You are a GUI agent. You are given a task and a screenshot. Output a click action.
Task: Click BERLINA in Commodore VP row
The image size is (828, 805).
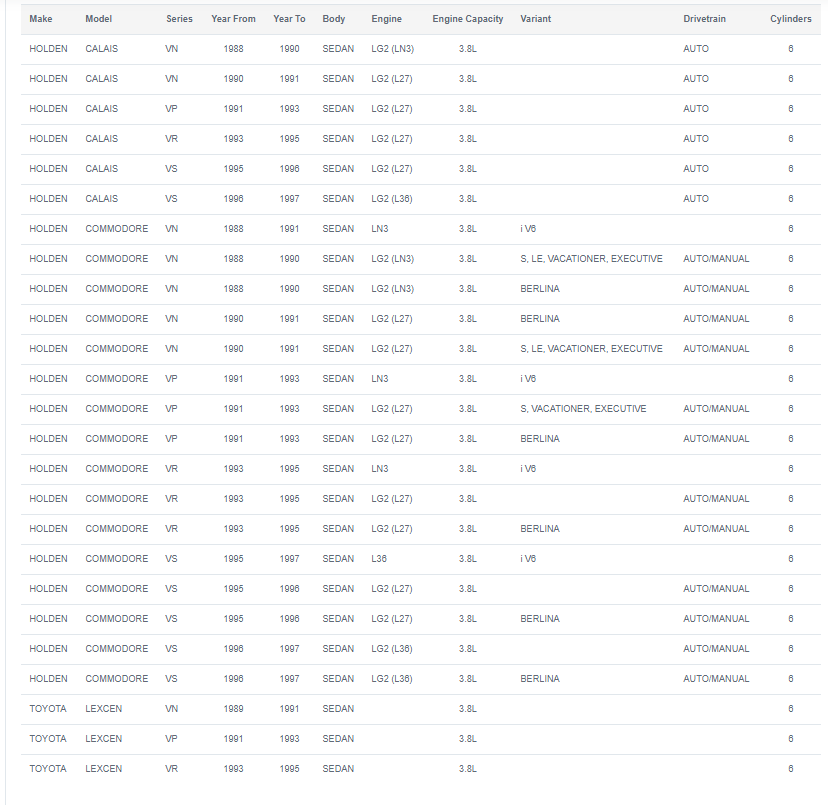pos(540,439)
